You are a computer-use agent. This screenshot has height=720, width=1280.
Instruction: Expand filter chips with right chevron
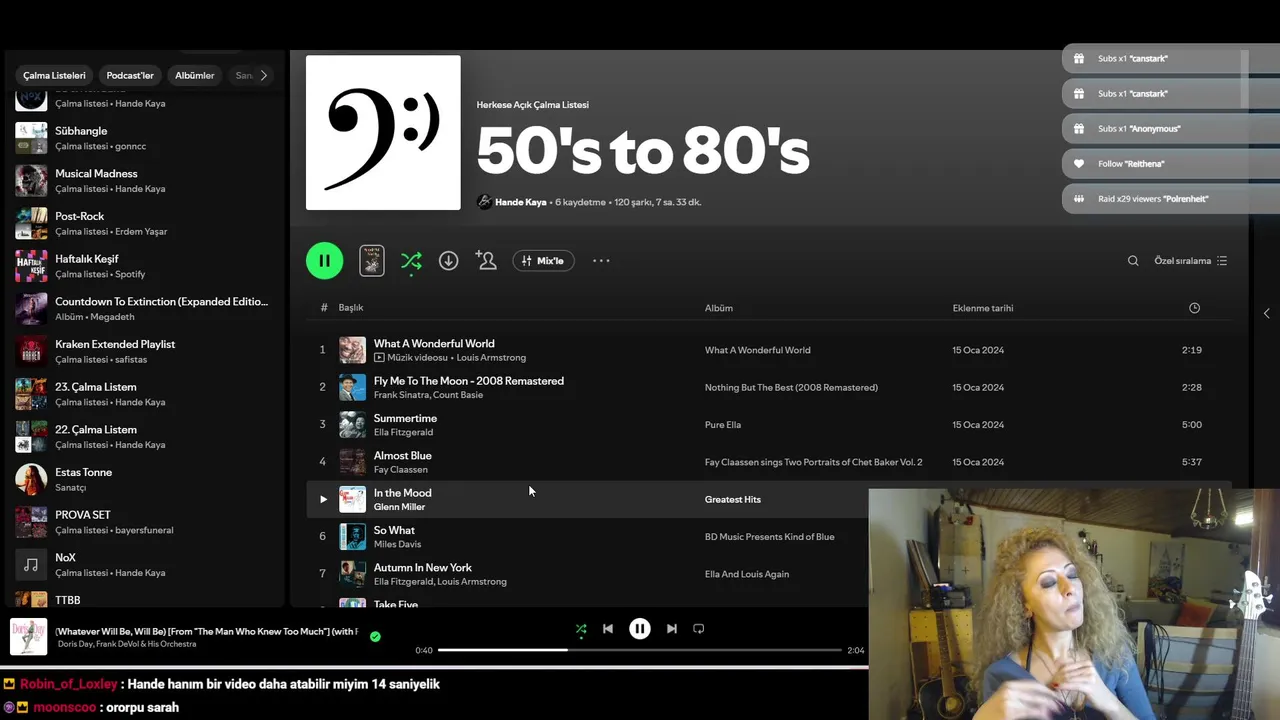point(264,75)
